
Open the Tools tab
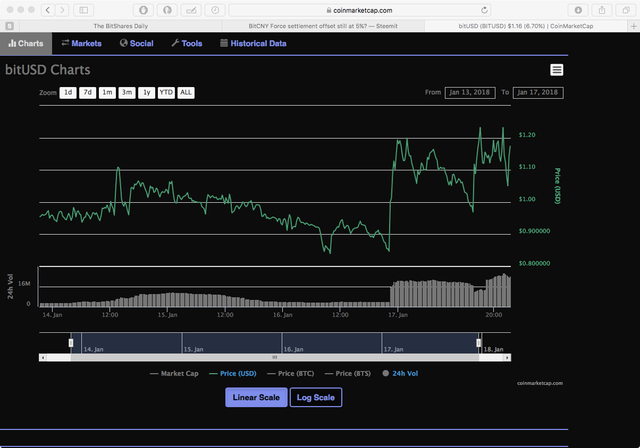[187, 43]
